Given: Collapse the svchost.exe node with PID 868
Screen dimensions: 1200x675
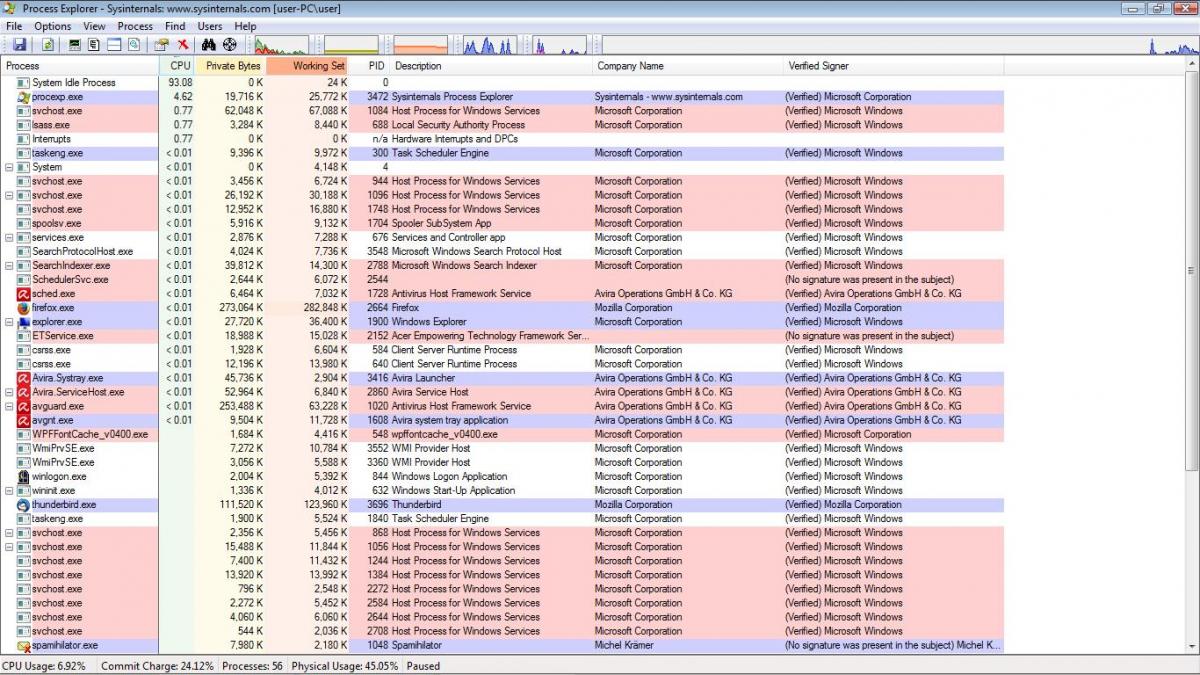Looking at the screenshot, I should click(x=10, y=533).
